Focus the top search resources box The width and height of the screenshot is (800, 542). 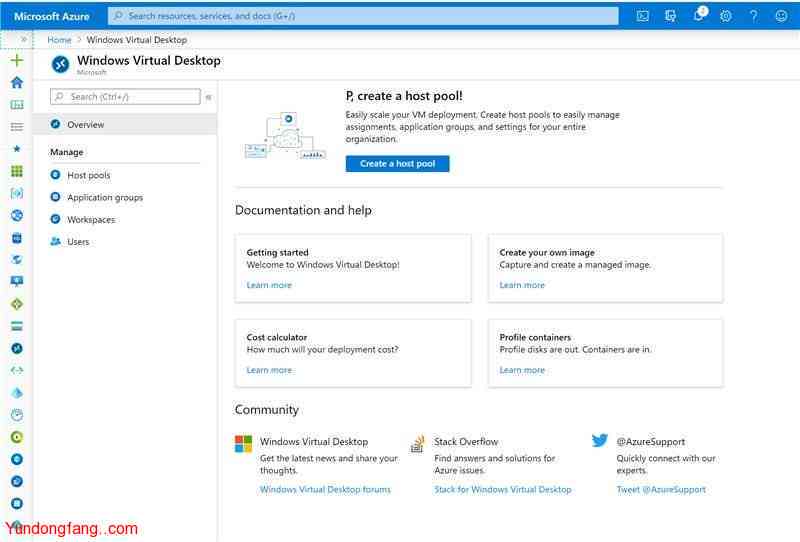pos(363,16)
